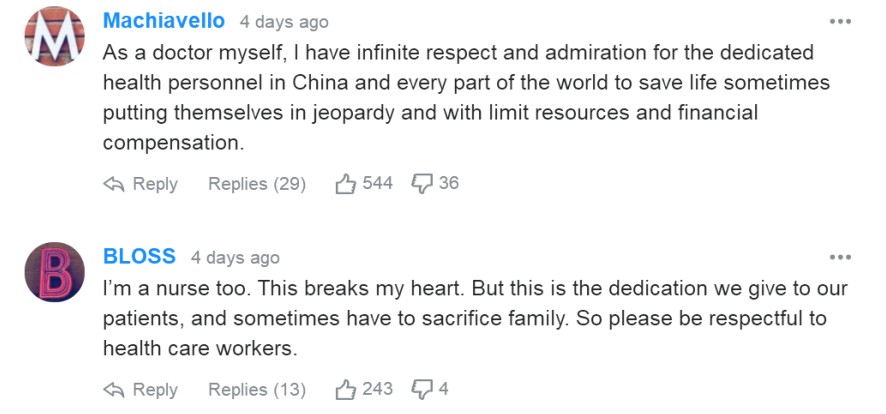Like Machiavello's comment with thumbs up
Image resolution: width=886 pixels, height=414 pixels.
point(346,184)
